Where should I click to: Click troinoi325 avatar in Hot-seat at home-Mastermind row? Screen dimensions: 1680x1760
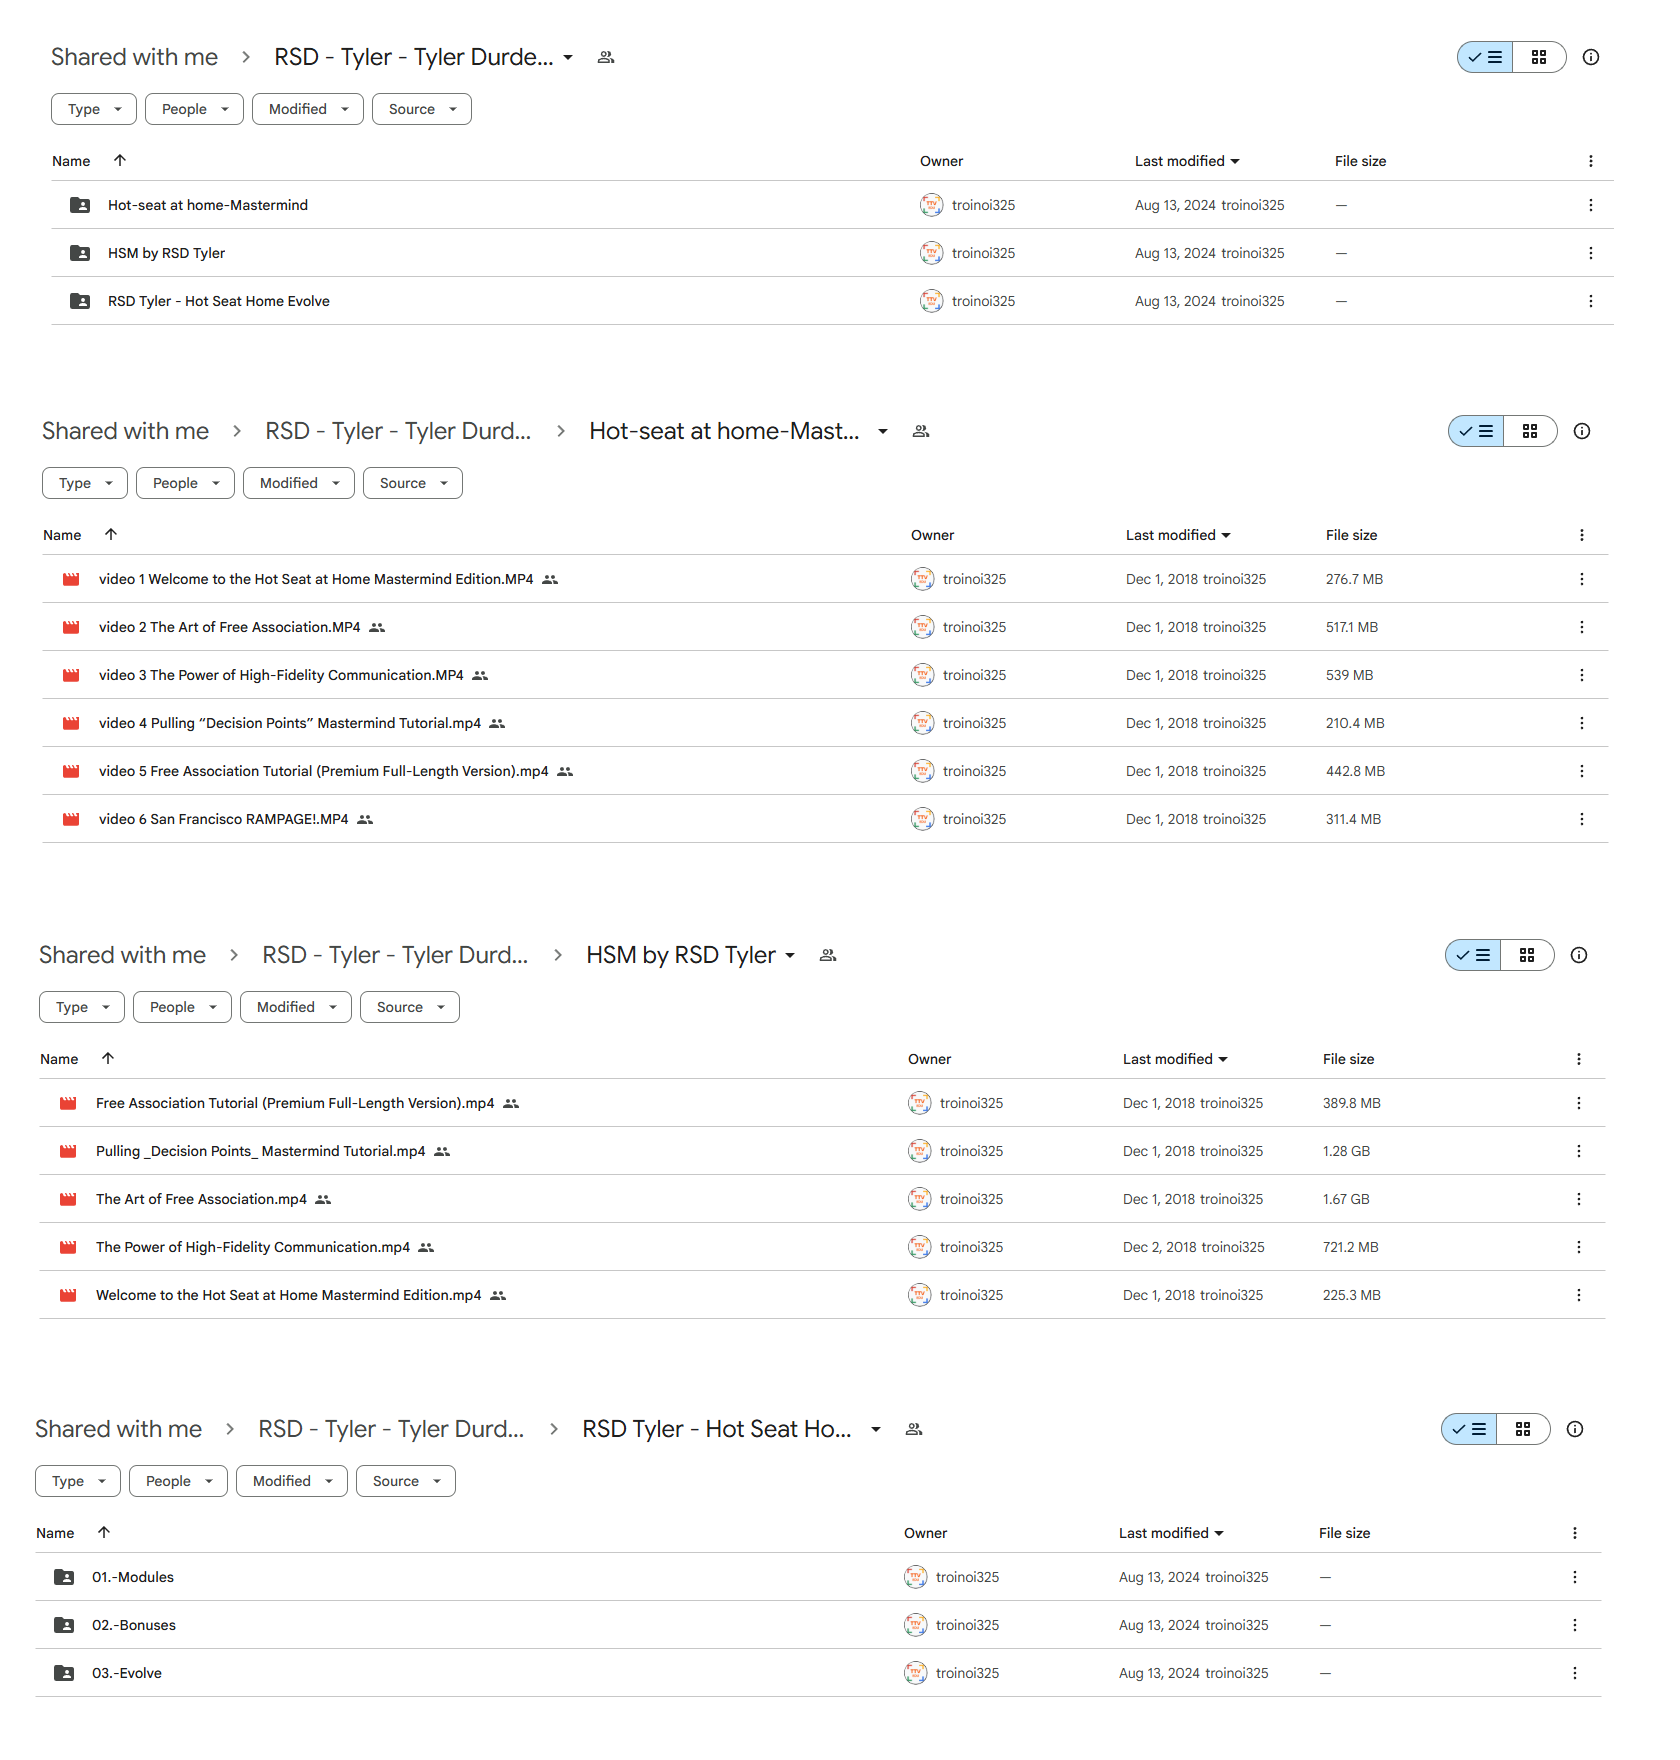pyautogui.click(x=931, y=205)
